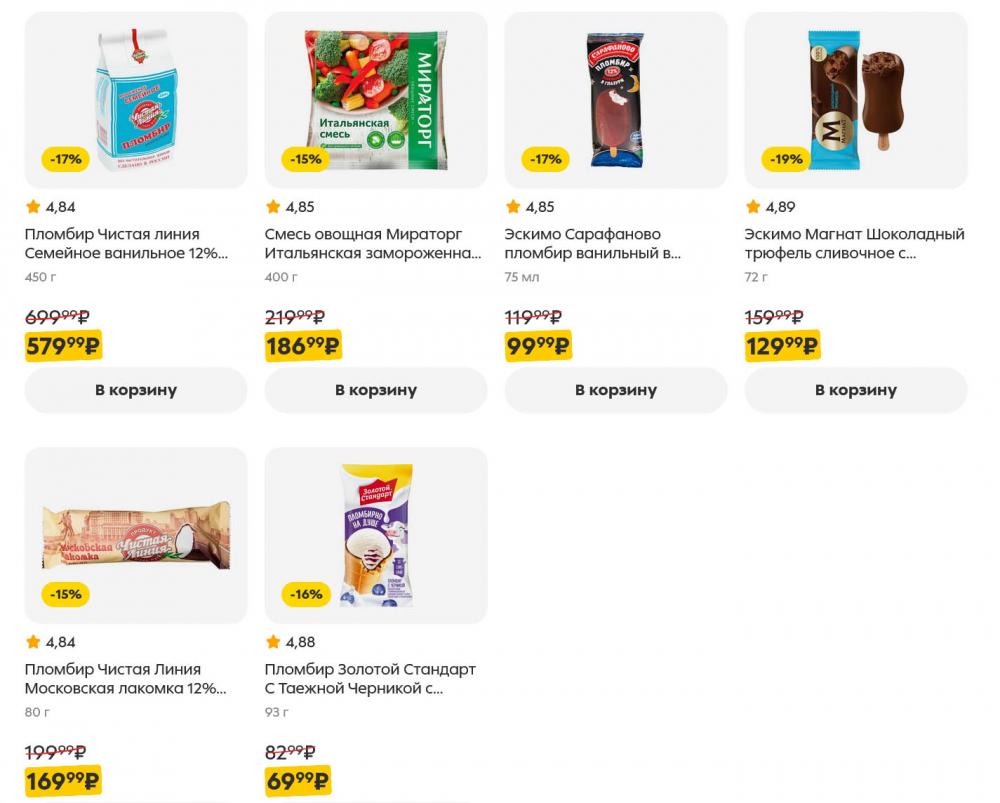Image resolution: width=1000 pixels, height=803 pixels.
Task: Open Сарафаново эскимо product image
Action: pos(615,99)
